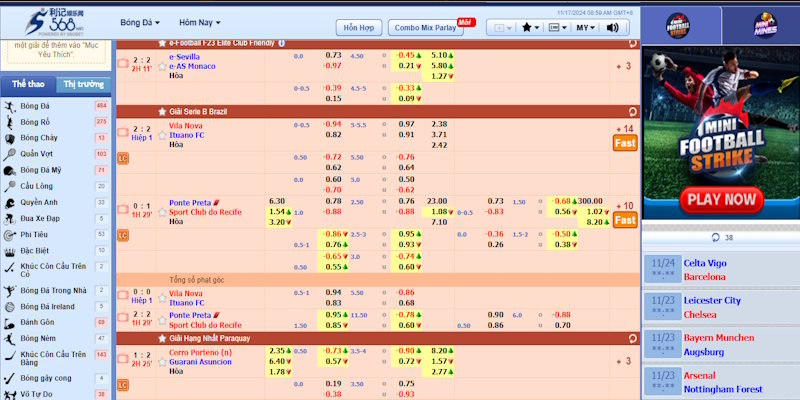800x400 pixels.
Task: Refresh the Giải Hạng Nhất Paraguay section
Action: (x=633, y=338)
